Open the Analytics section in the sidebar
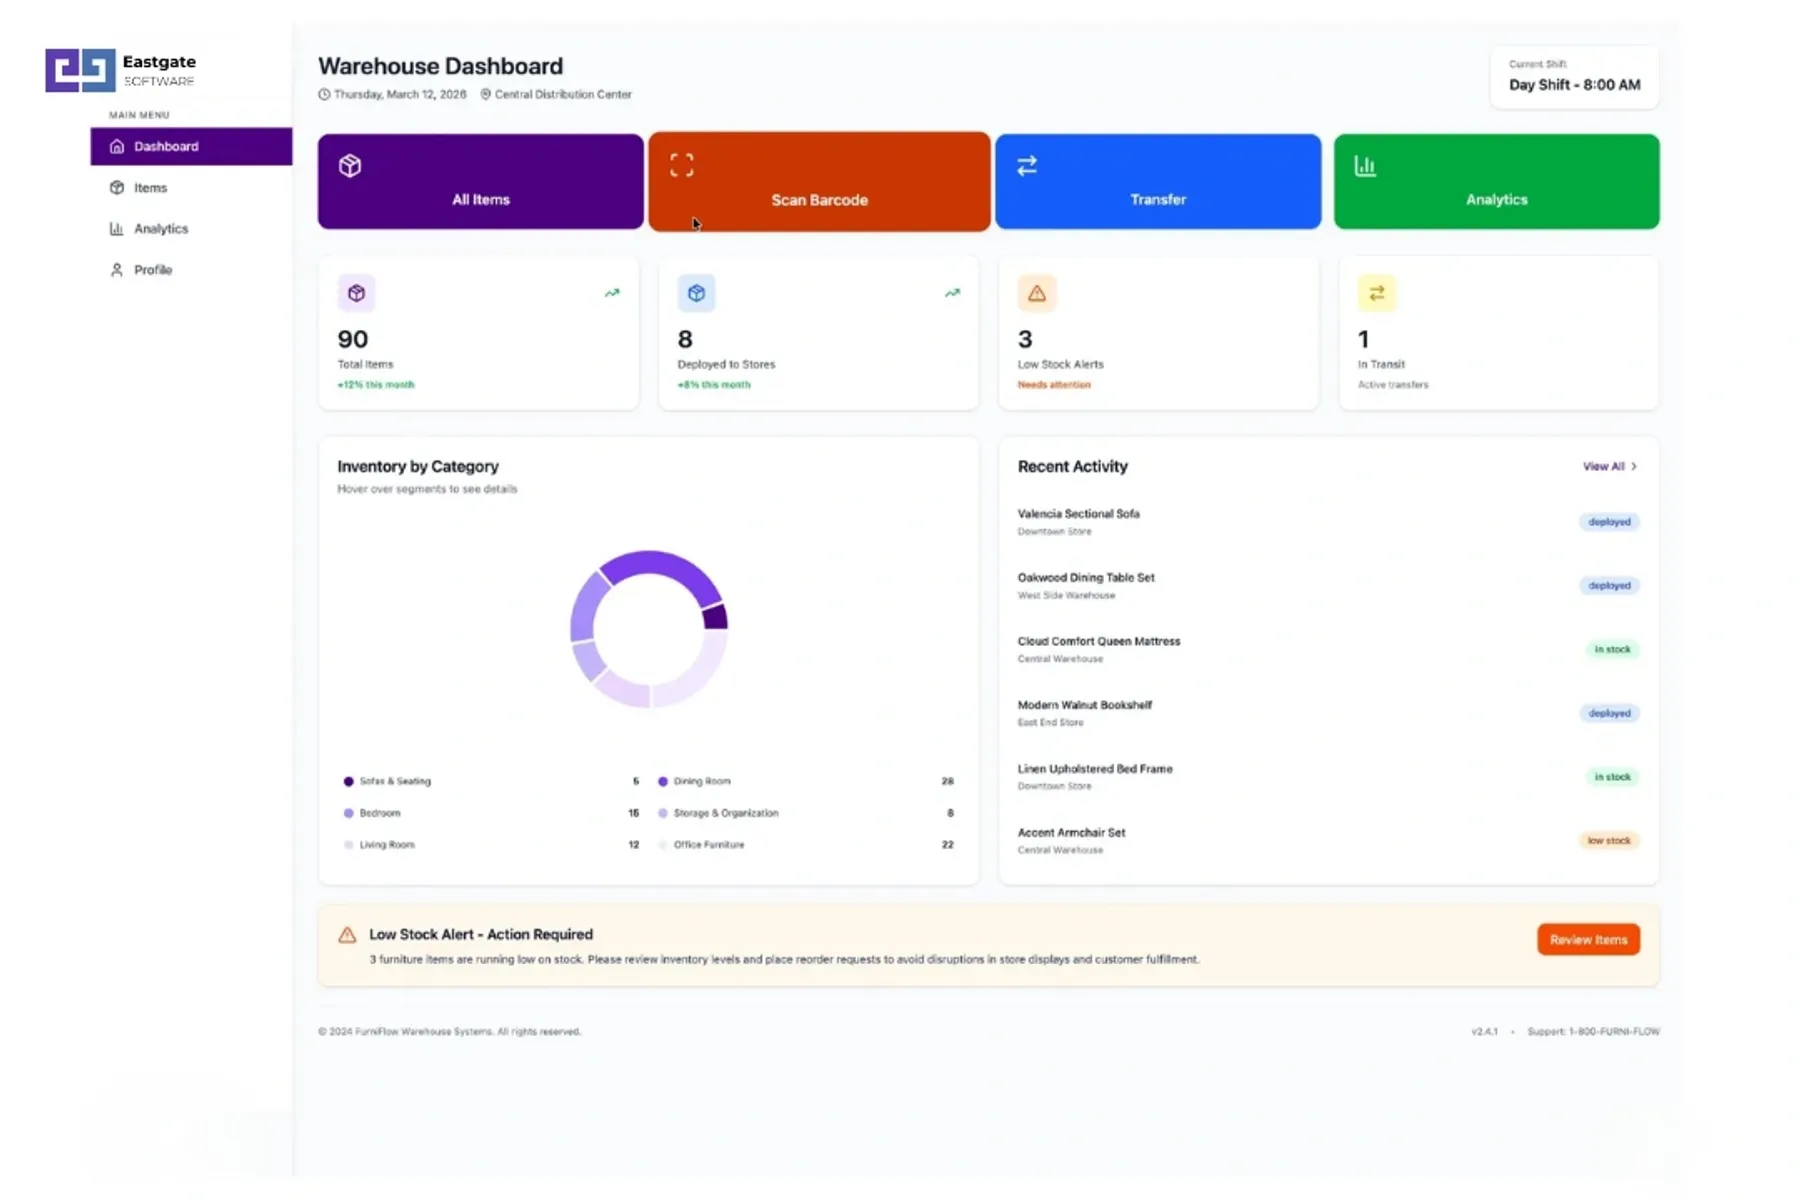This screenshot has height=1200, width=1800. tap(160, 228)
